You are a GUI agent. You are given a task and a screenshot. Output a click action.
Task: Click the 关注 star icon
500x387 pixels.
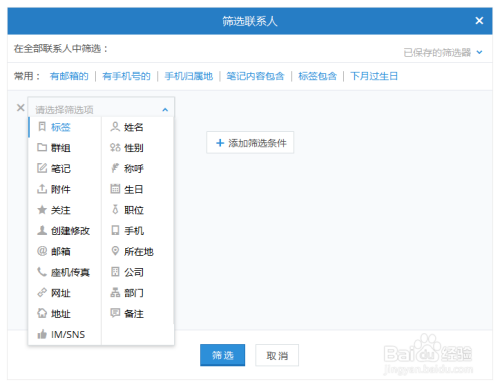click(x=42, y=210)
